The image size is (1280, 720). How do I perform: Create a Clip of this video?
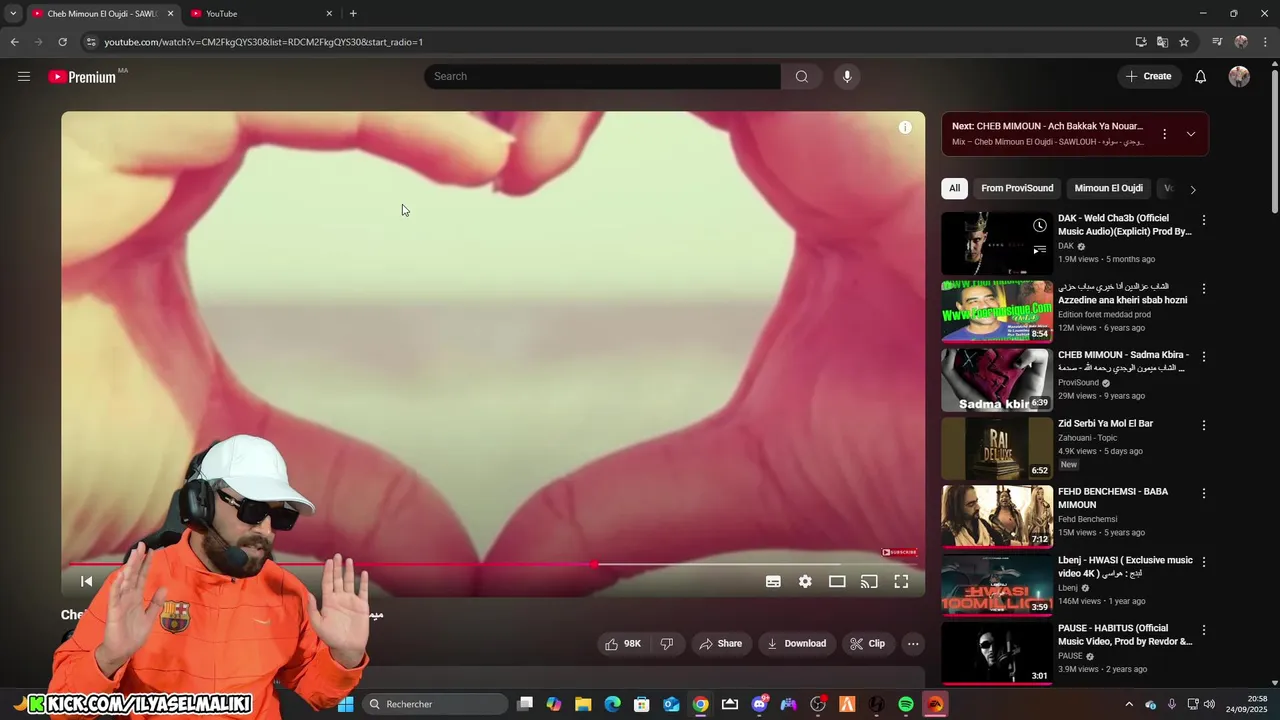[x=868, y=644]
